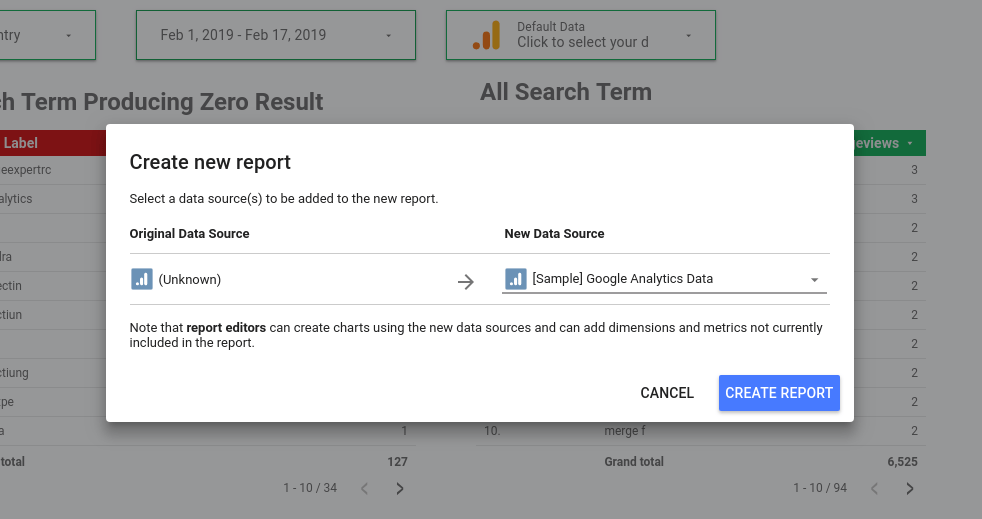Click the Unknown original data source icon
The width and height of the screenshot is (982, 519).
142,279
